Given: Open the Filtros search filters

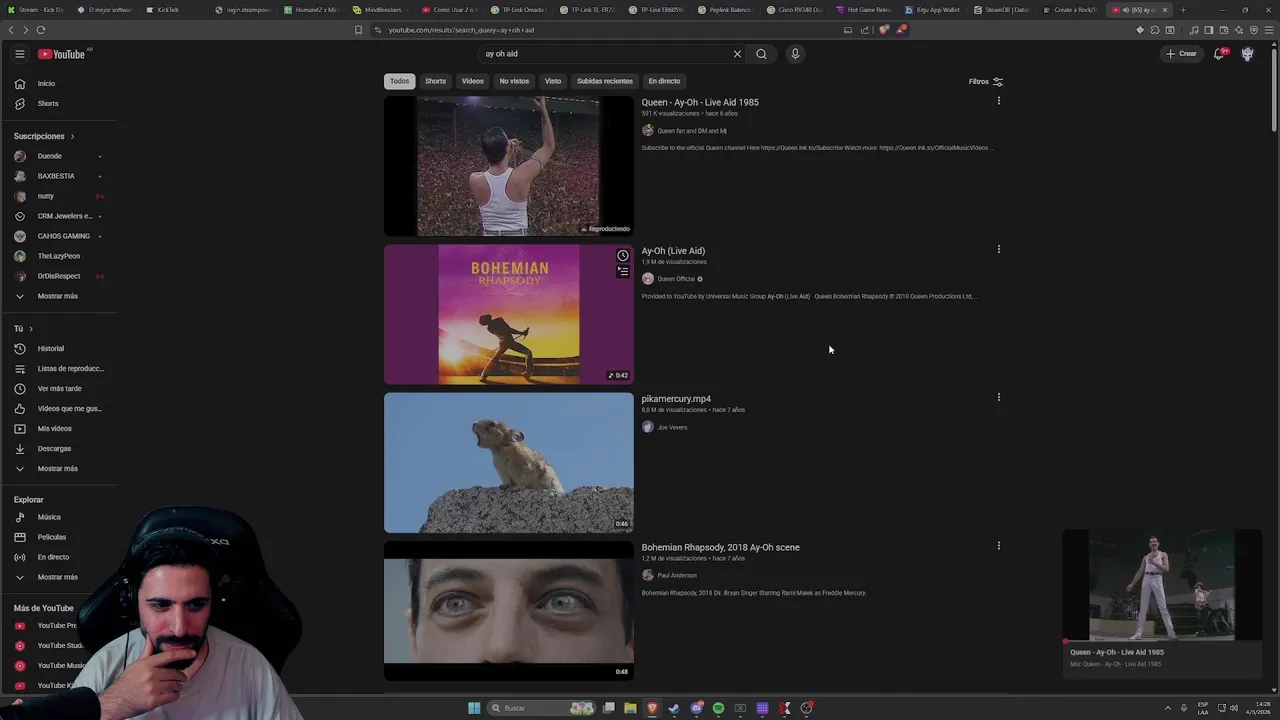Looking at the screenshot, I should click(x=986, y=82).
